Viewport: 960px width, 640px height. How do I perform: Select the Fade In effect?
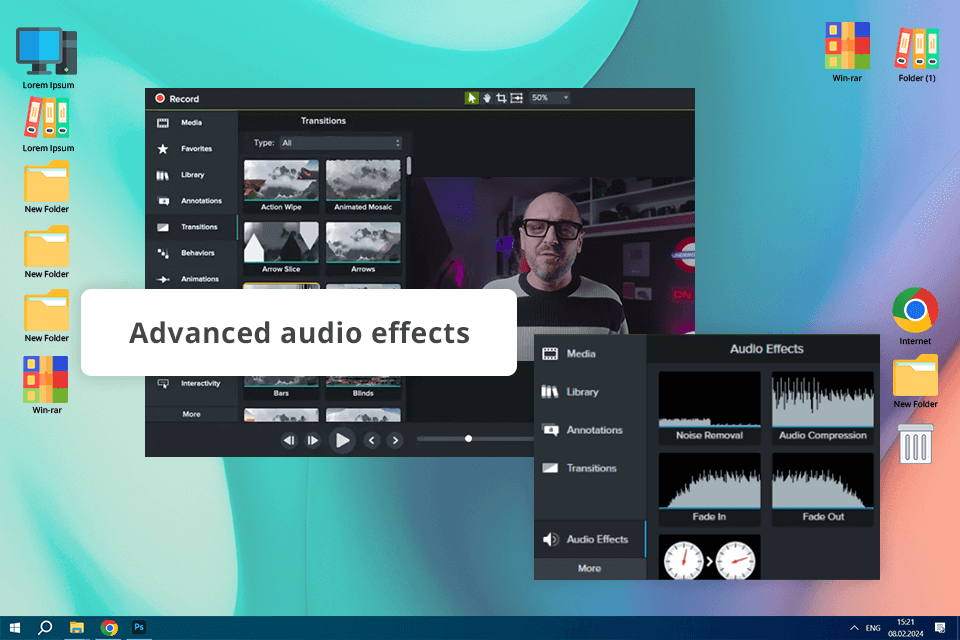[709, 489]
